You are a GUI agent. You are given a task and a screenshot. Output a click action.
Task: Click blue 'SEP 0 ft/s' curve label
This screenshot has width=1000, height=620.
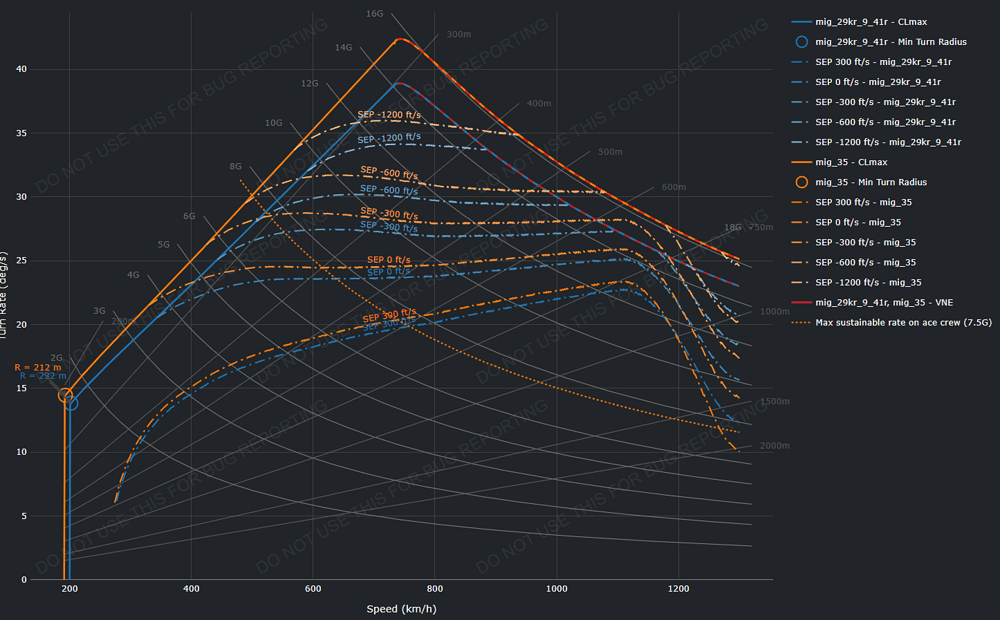coord(389,272)
